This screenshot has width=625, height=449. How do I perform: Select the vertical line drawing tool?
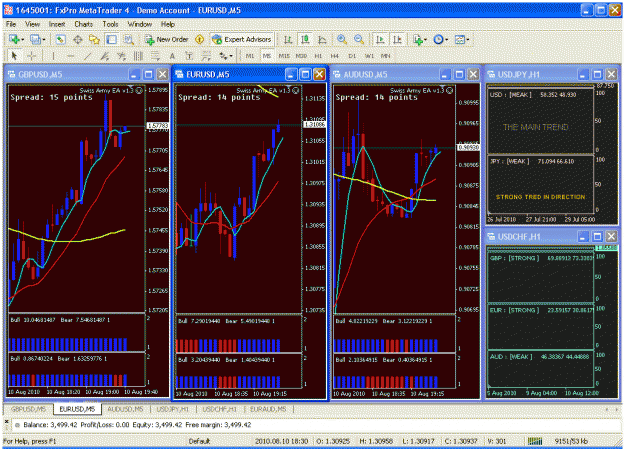pos(53,56)
